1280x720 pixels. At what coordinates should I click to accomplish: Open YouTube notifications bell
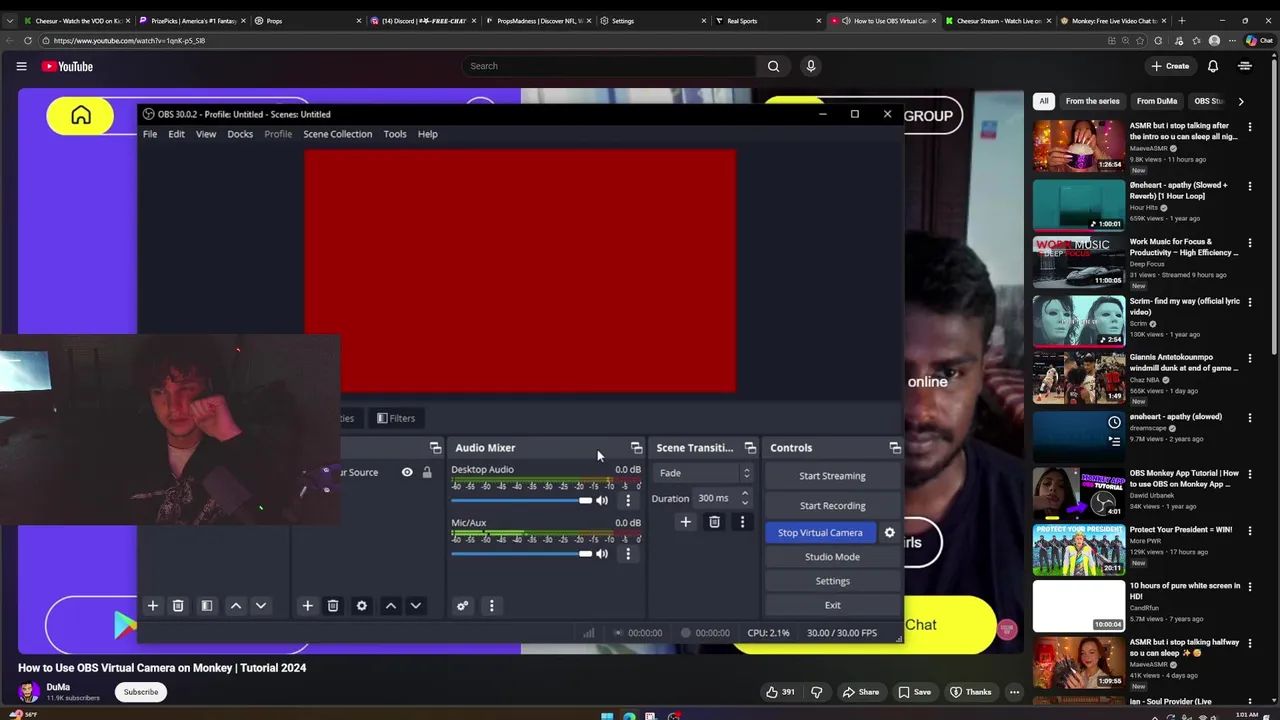point(1213,66)
